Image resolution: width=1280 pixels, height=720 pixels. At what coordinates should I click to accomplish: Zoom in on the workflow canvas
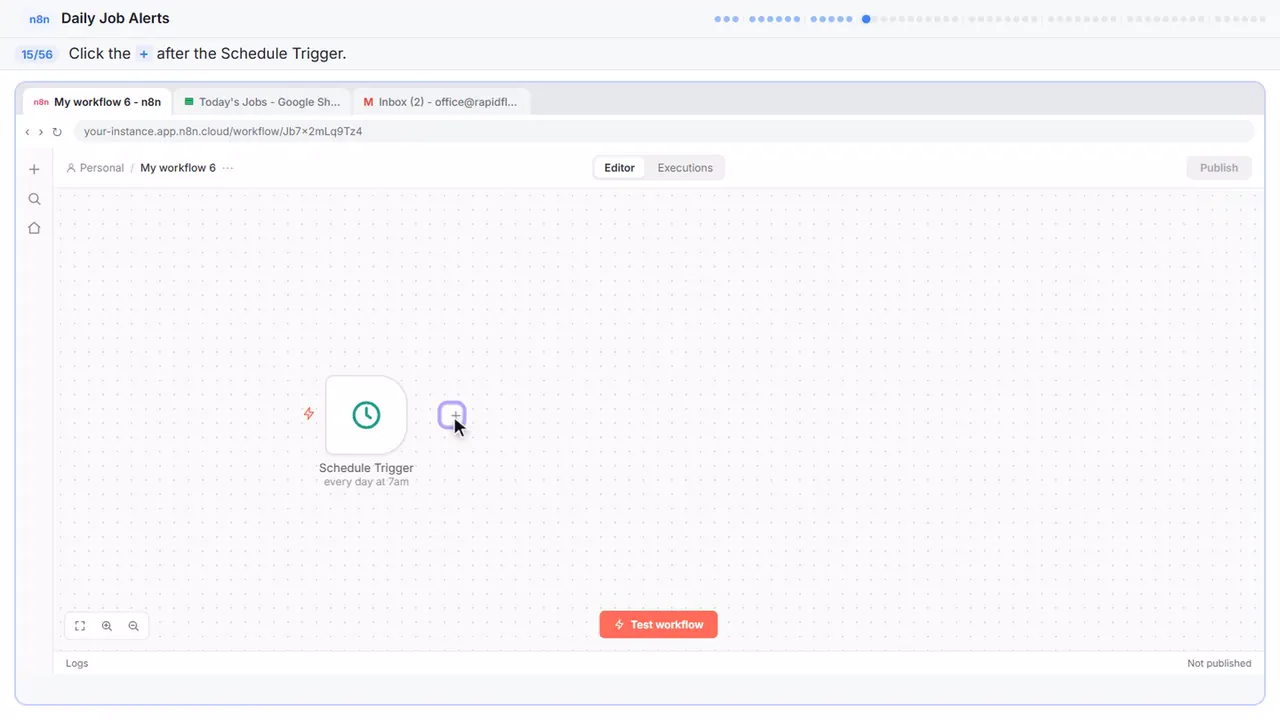click(107, 626)
